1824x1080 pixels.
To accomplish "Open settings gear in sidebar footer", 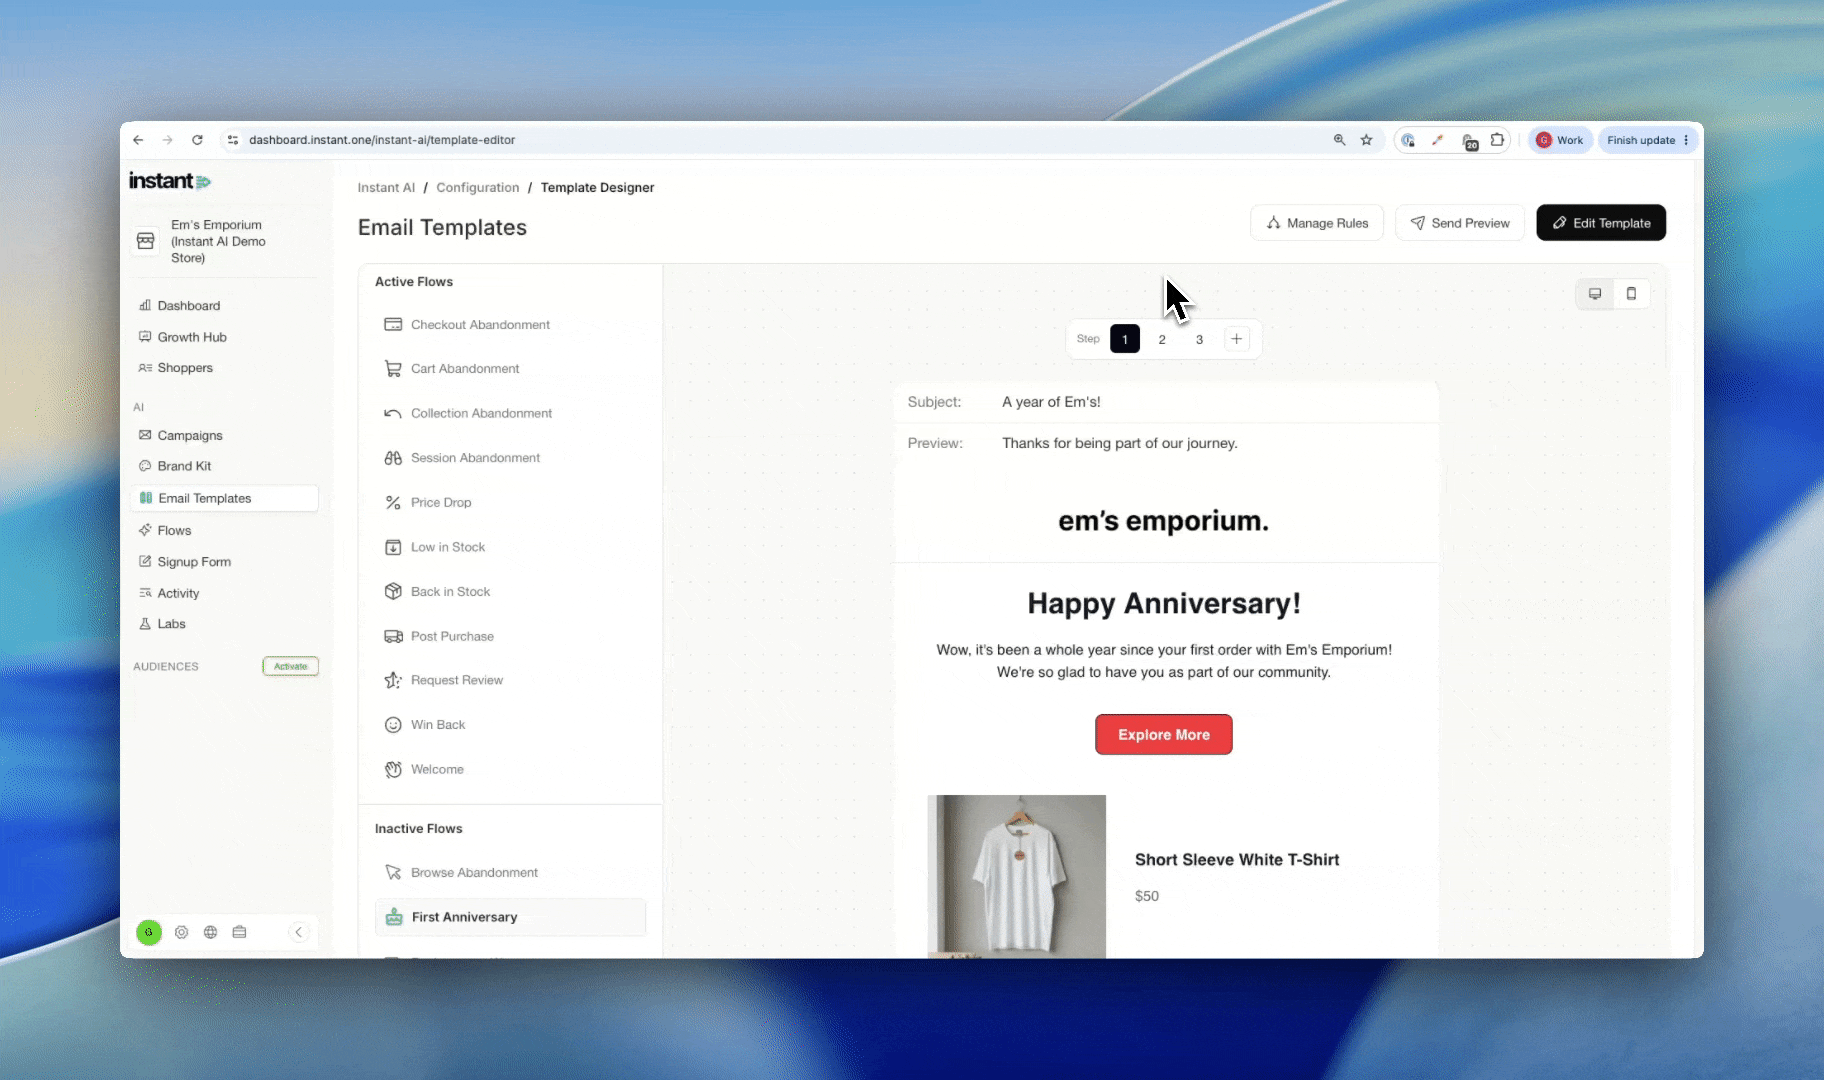I will tap(181, 932).
